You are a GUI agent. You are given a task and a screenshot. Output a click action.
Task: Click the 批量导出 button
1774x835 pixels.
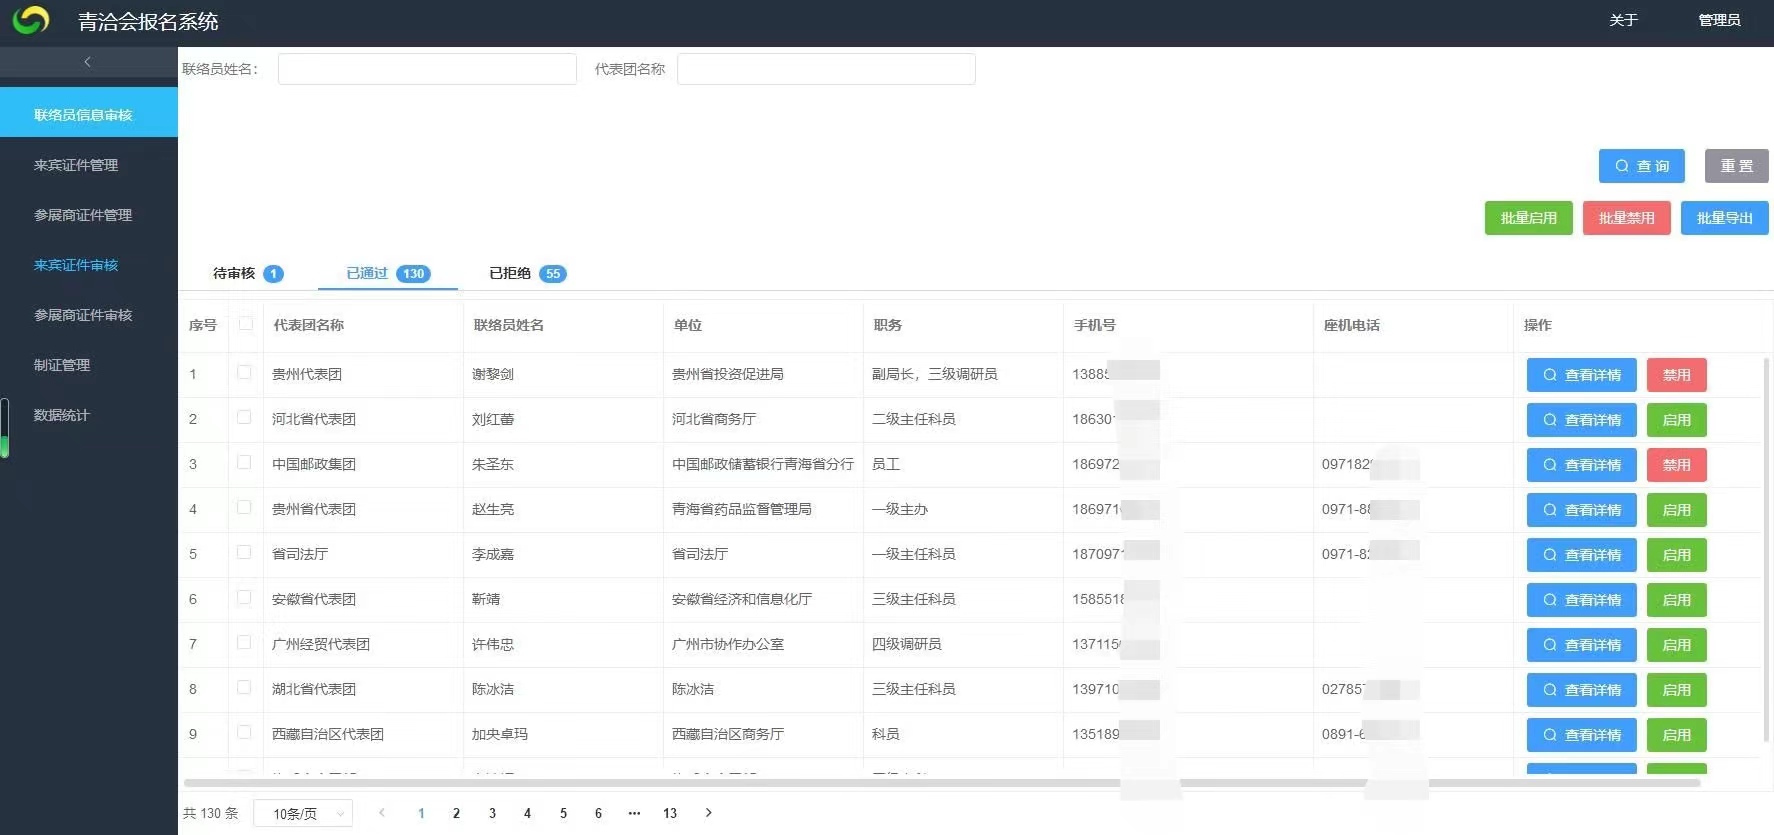point(1724,218)
